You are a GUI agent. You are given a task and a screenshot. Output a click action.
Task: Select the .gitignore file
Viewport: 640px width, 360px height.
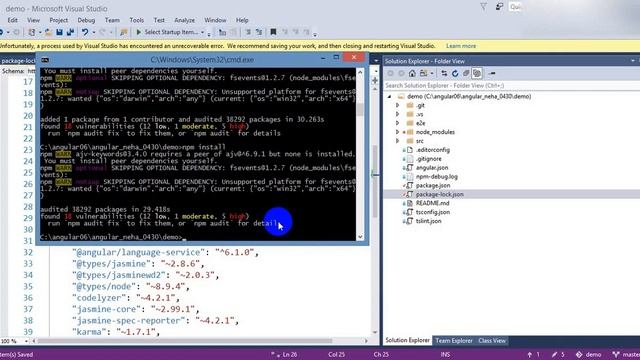[428, 159]
